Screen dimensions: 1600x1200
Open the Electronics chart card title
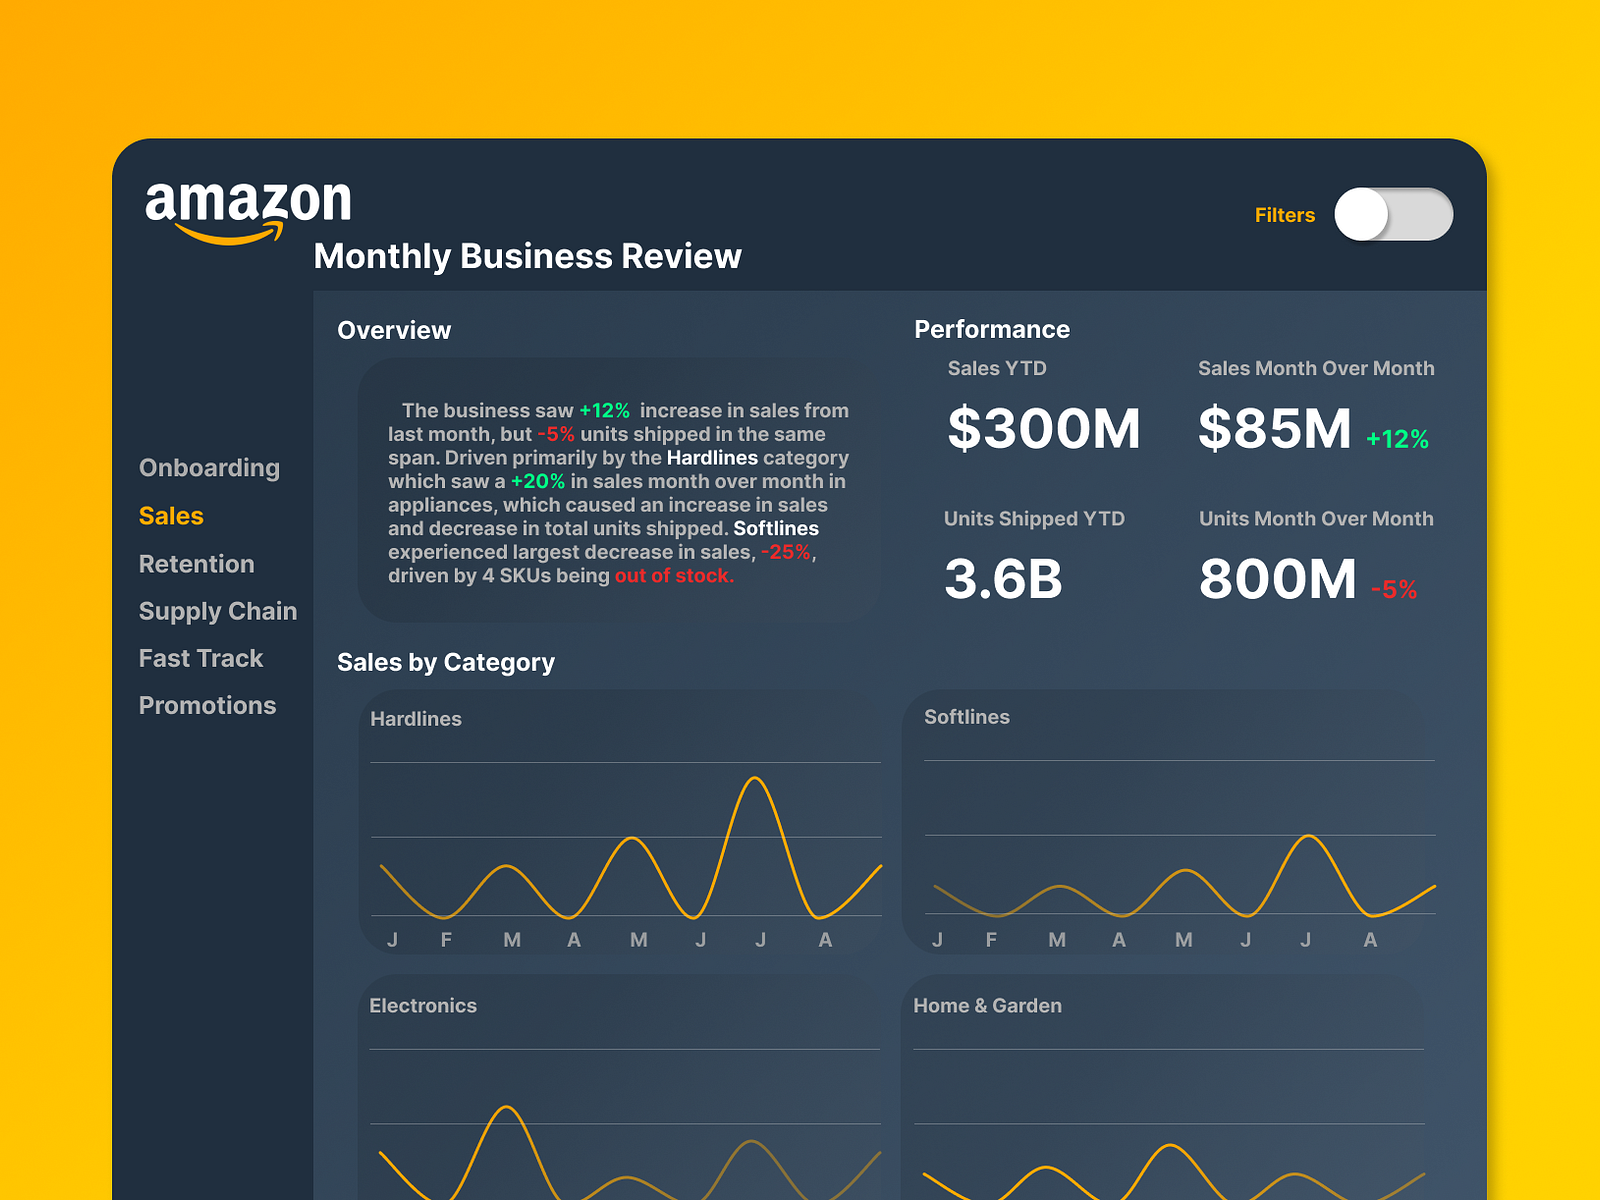(423, 1006)
